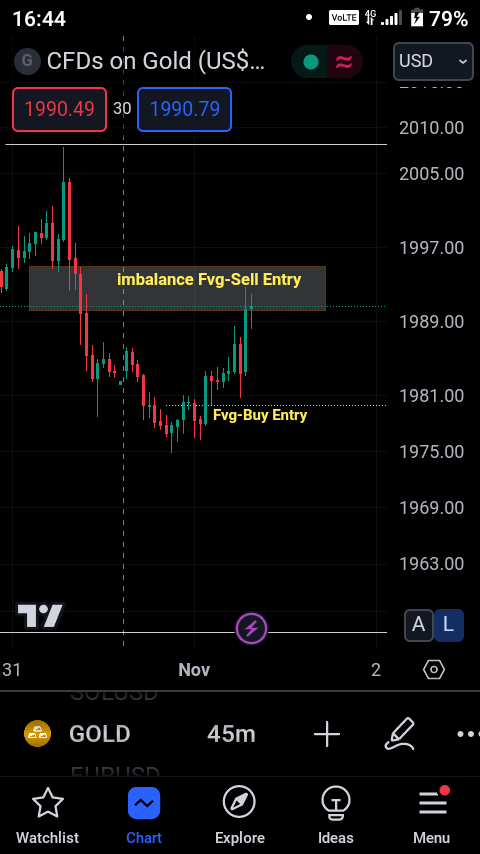Go to the Watchlist tab

click(x=47, y=816)
